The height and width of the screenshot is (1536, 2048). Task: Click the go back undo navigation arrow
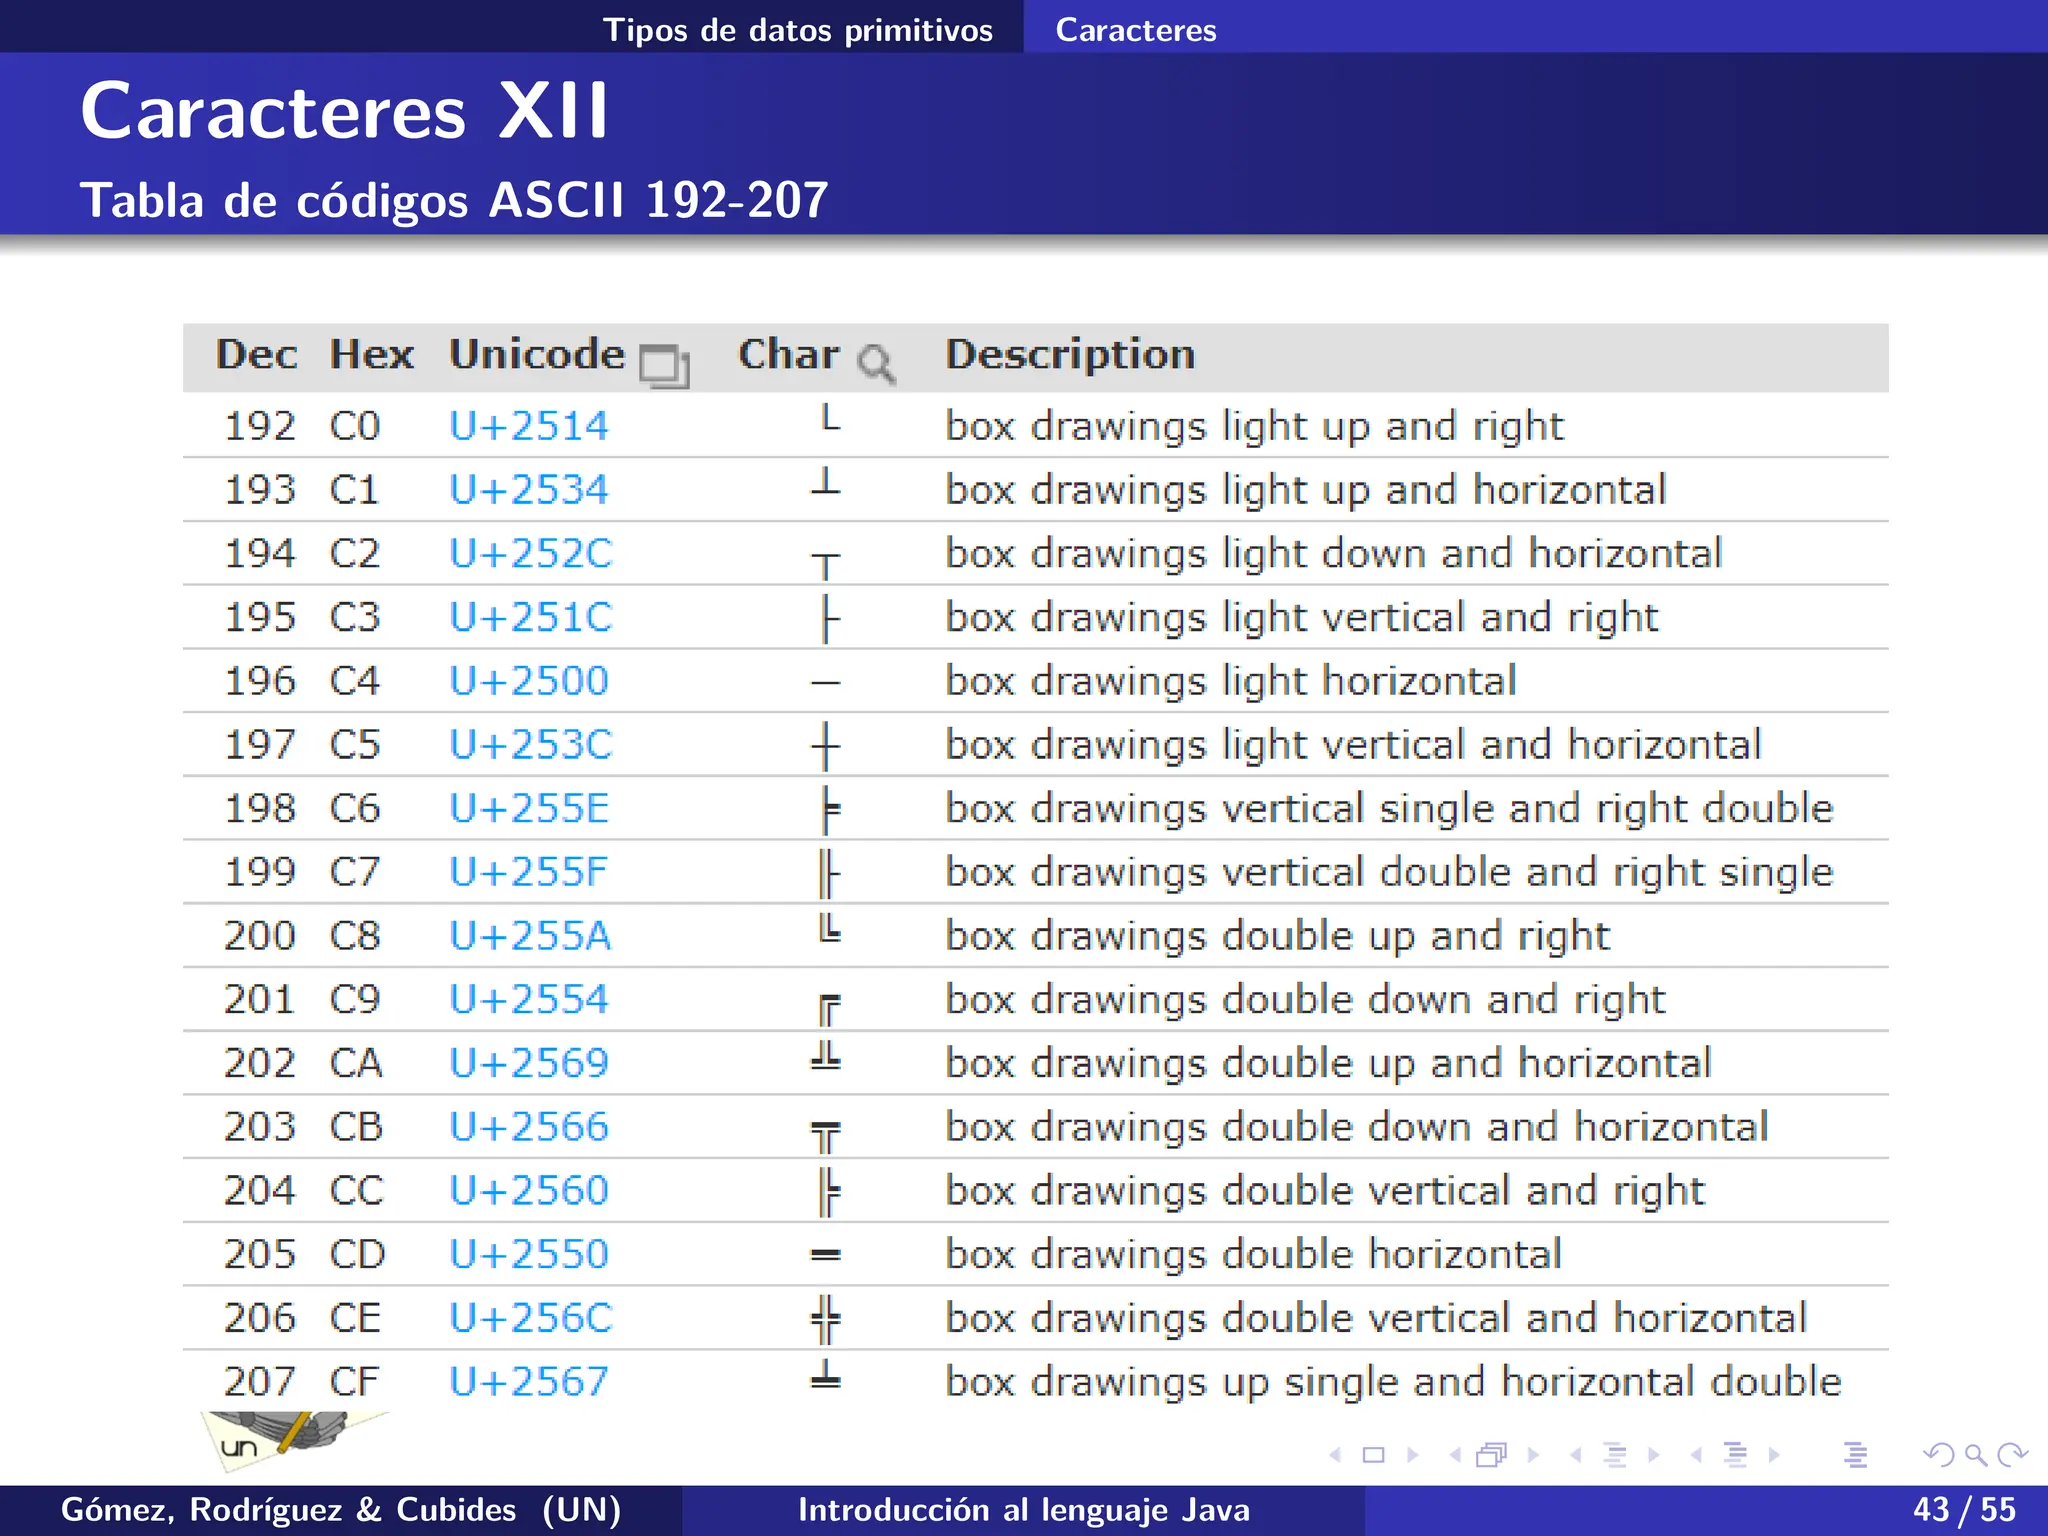click(1939, 1455)
